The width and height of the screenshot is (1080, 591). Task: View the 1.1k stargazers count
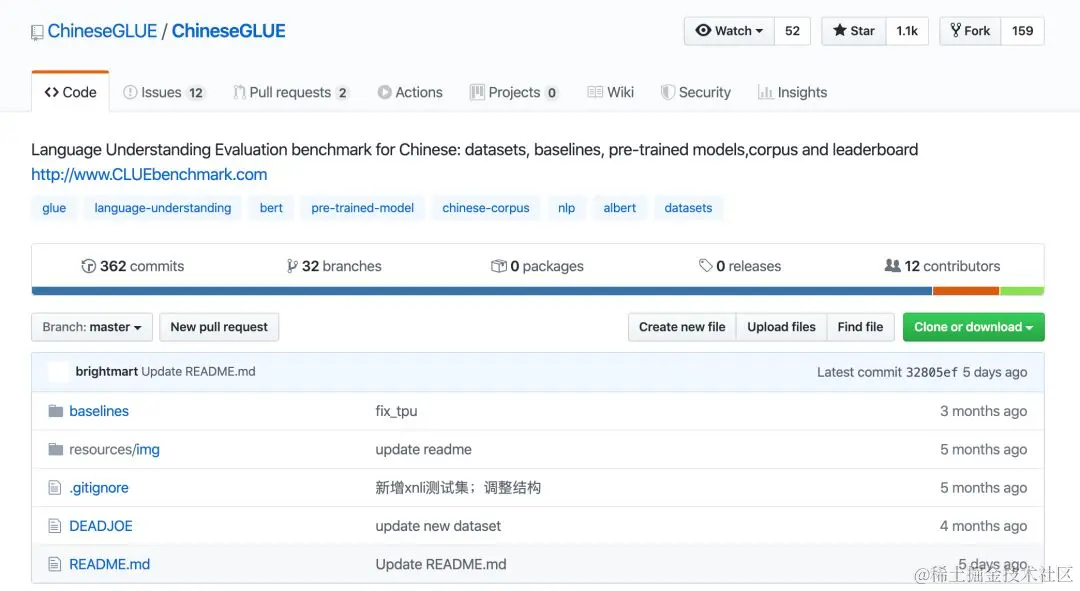pyautogui.click(x=907, y=31)
